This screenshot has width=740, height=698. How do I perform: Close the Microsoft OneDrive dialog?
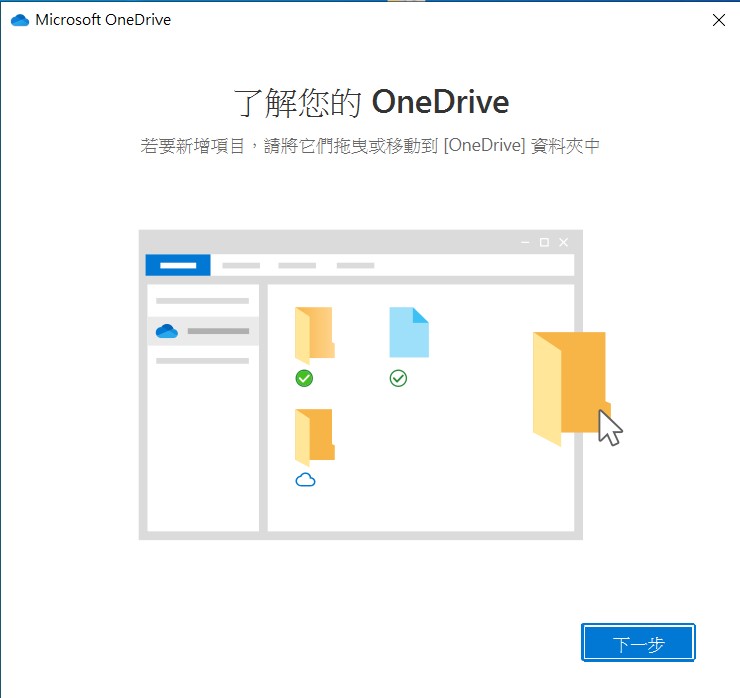coord(718,20)
